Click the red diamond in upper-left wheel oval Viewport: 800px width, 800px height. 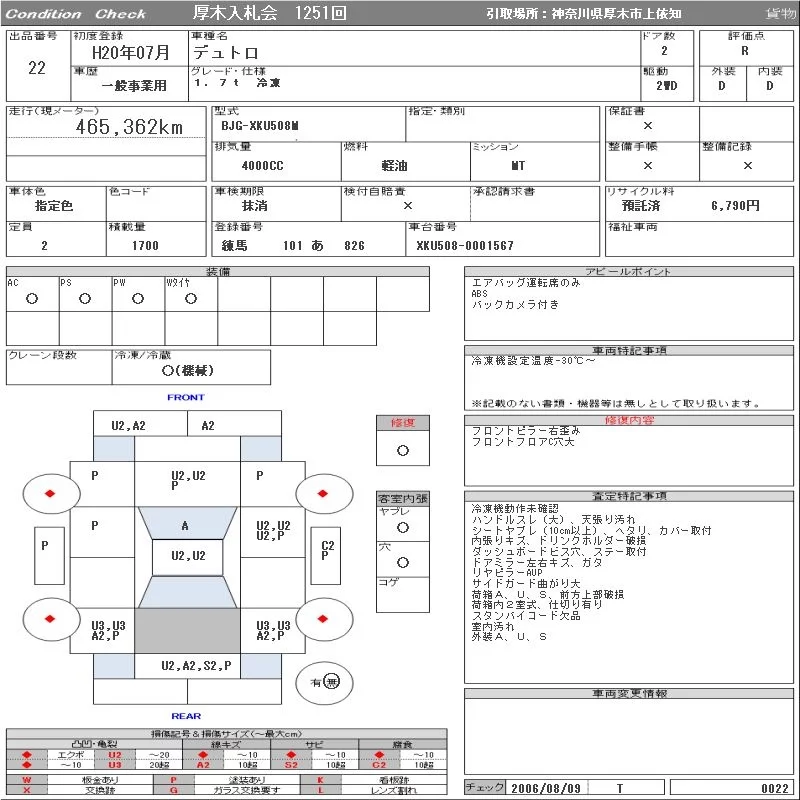tap(50, 493)
